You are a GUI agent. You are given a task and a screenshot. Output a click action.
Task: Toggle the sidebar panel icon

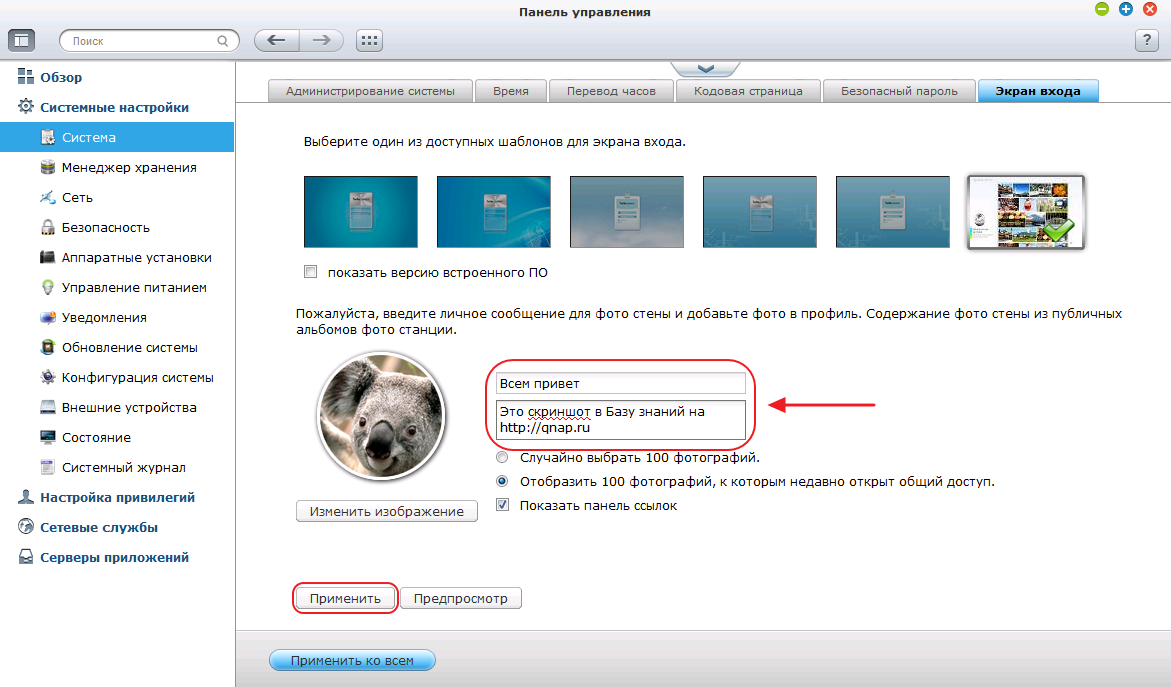point(22,40)
